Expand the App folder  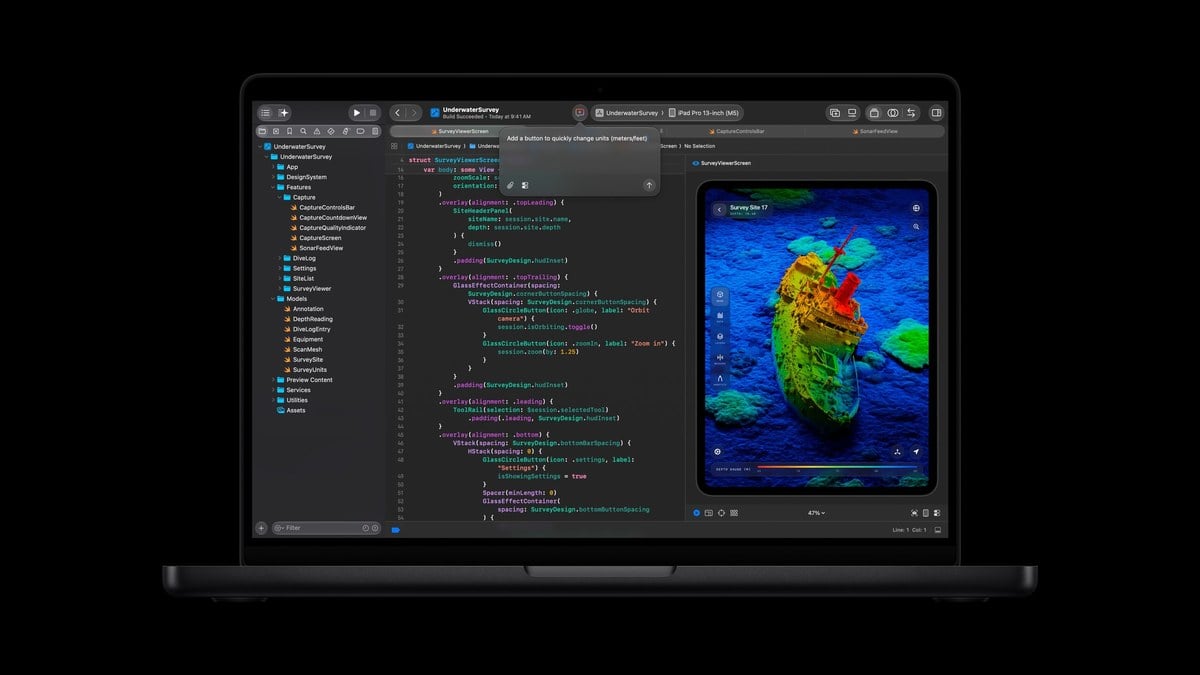coord(274,167)
